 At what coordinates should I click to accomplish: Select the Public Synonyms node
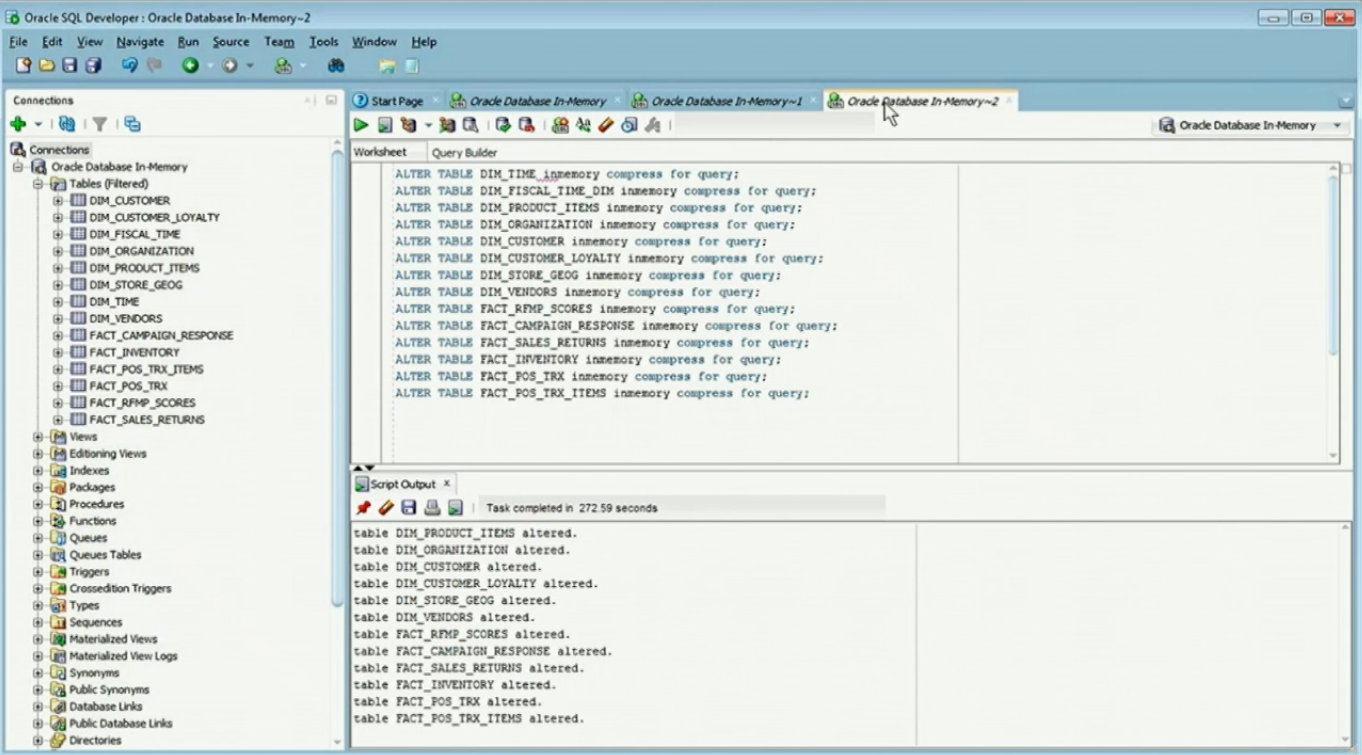coord(109,690)
